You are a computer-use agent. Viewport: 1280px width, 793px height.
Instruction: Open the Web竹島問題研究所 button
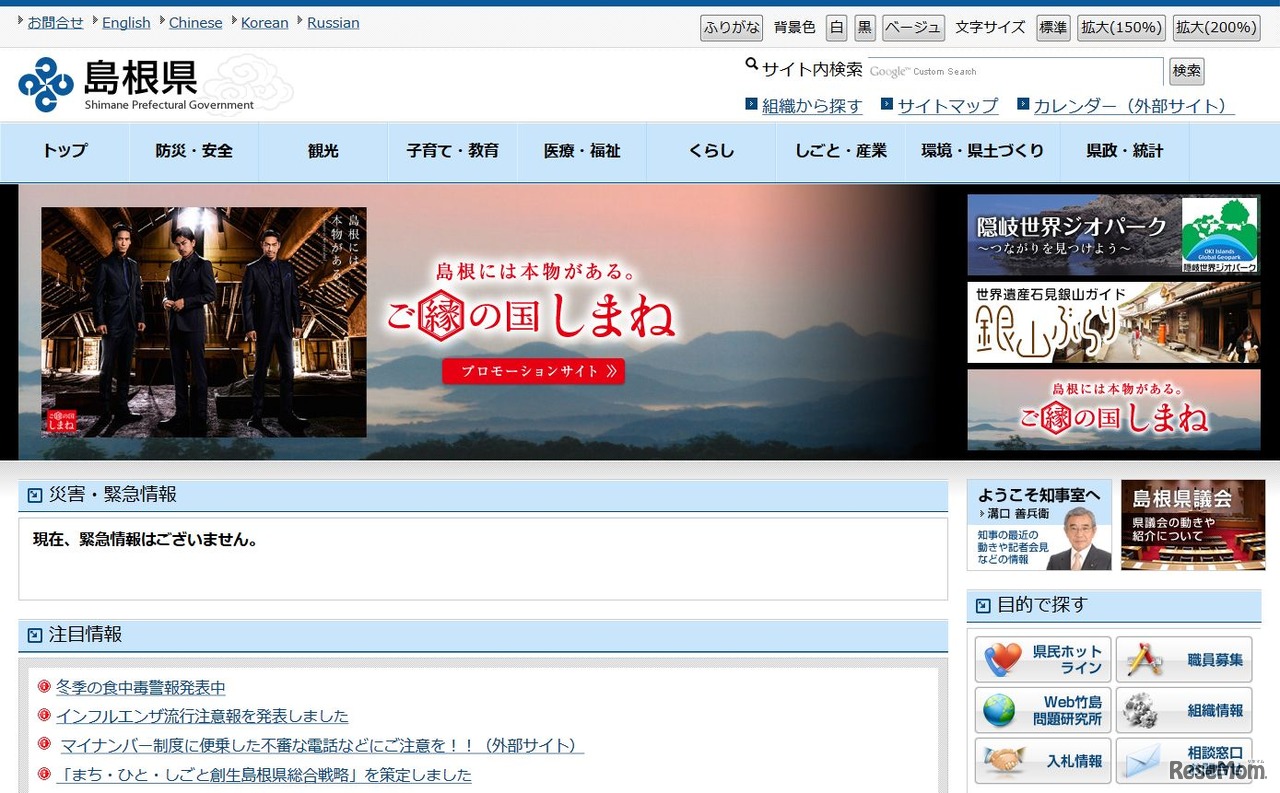(1043, 710)
